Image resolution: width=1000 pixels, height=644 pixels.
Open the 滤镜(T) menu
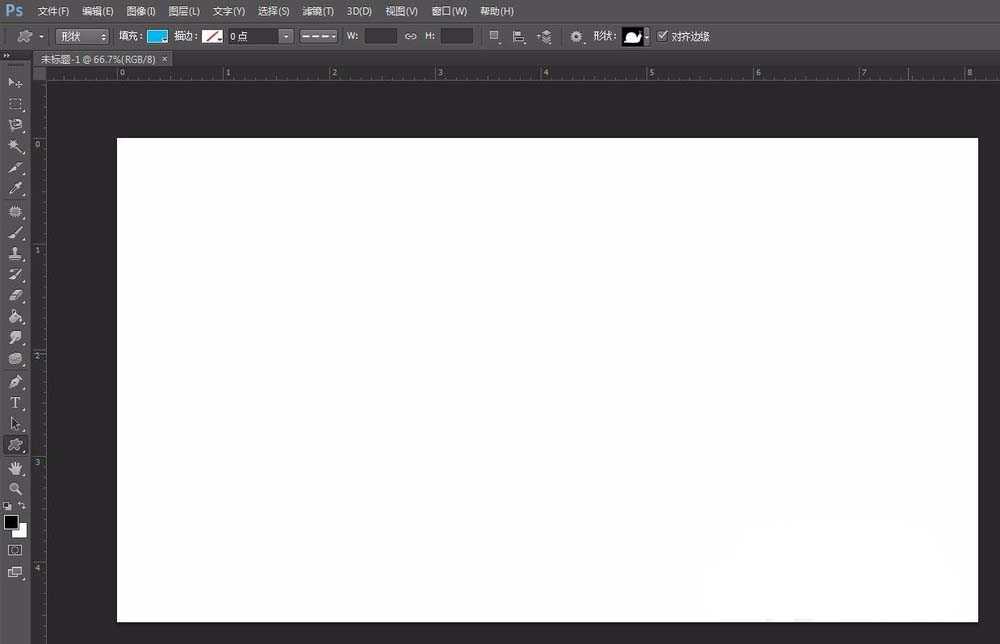[x=318, y=11]
